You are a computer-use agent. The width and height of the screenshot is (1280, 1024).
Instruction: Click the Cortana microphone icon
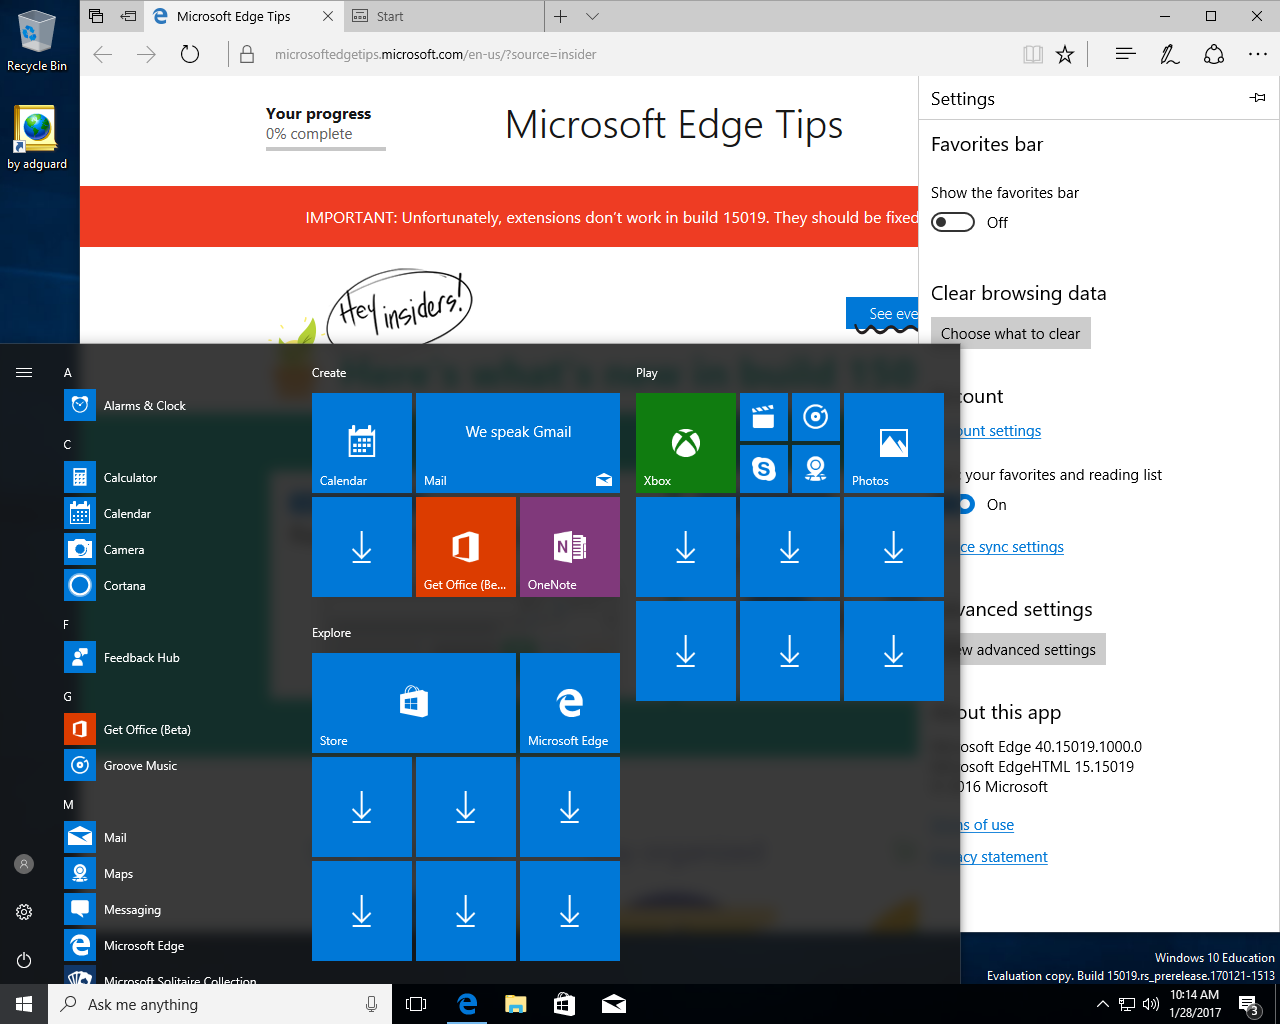372,1004
